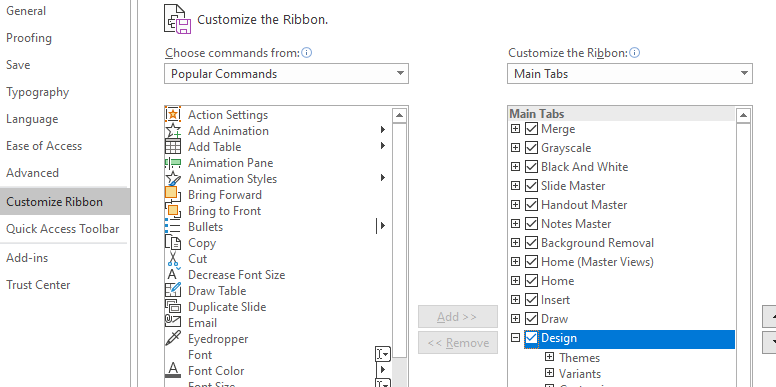The image size is (776, 387).
Task: Disable the Draw tab checkbox
Action: 531,318
